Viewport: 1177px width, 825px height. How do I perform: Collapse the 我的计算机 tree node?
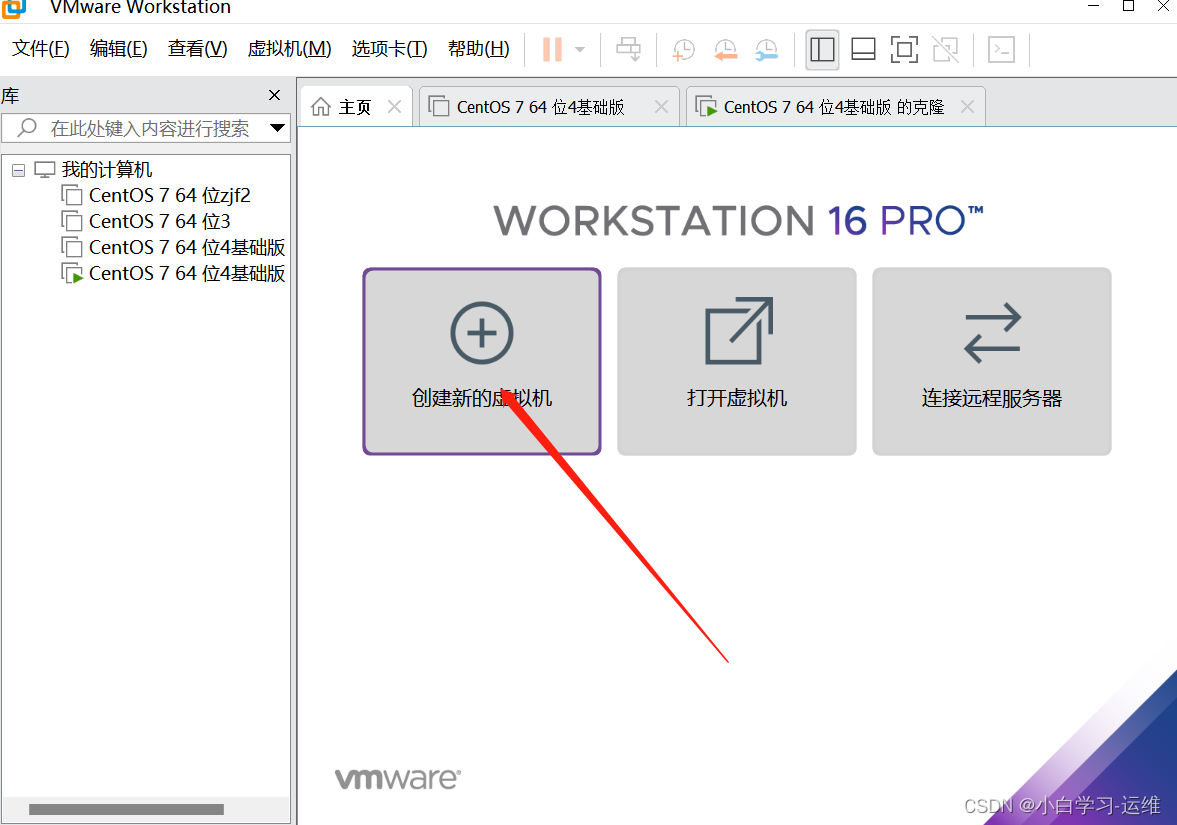tap(19, 170)
